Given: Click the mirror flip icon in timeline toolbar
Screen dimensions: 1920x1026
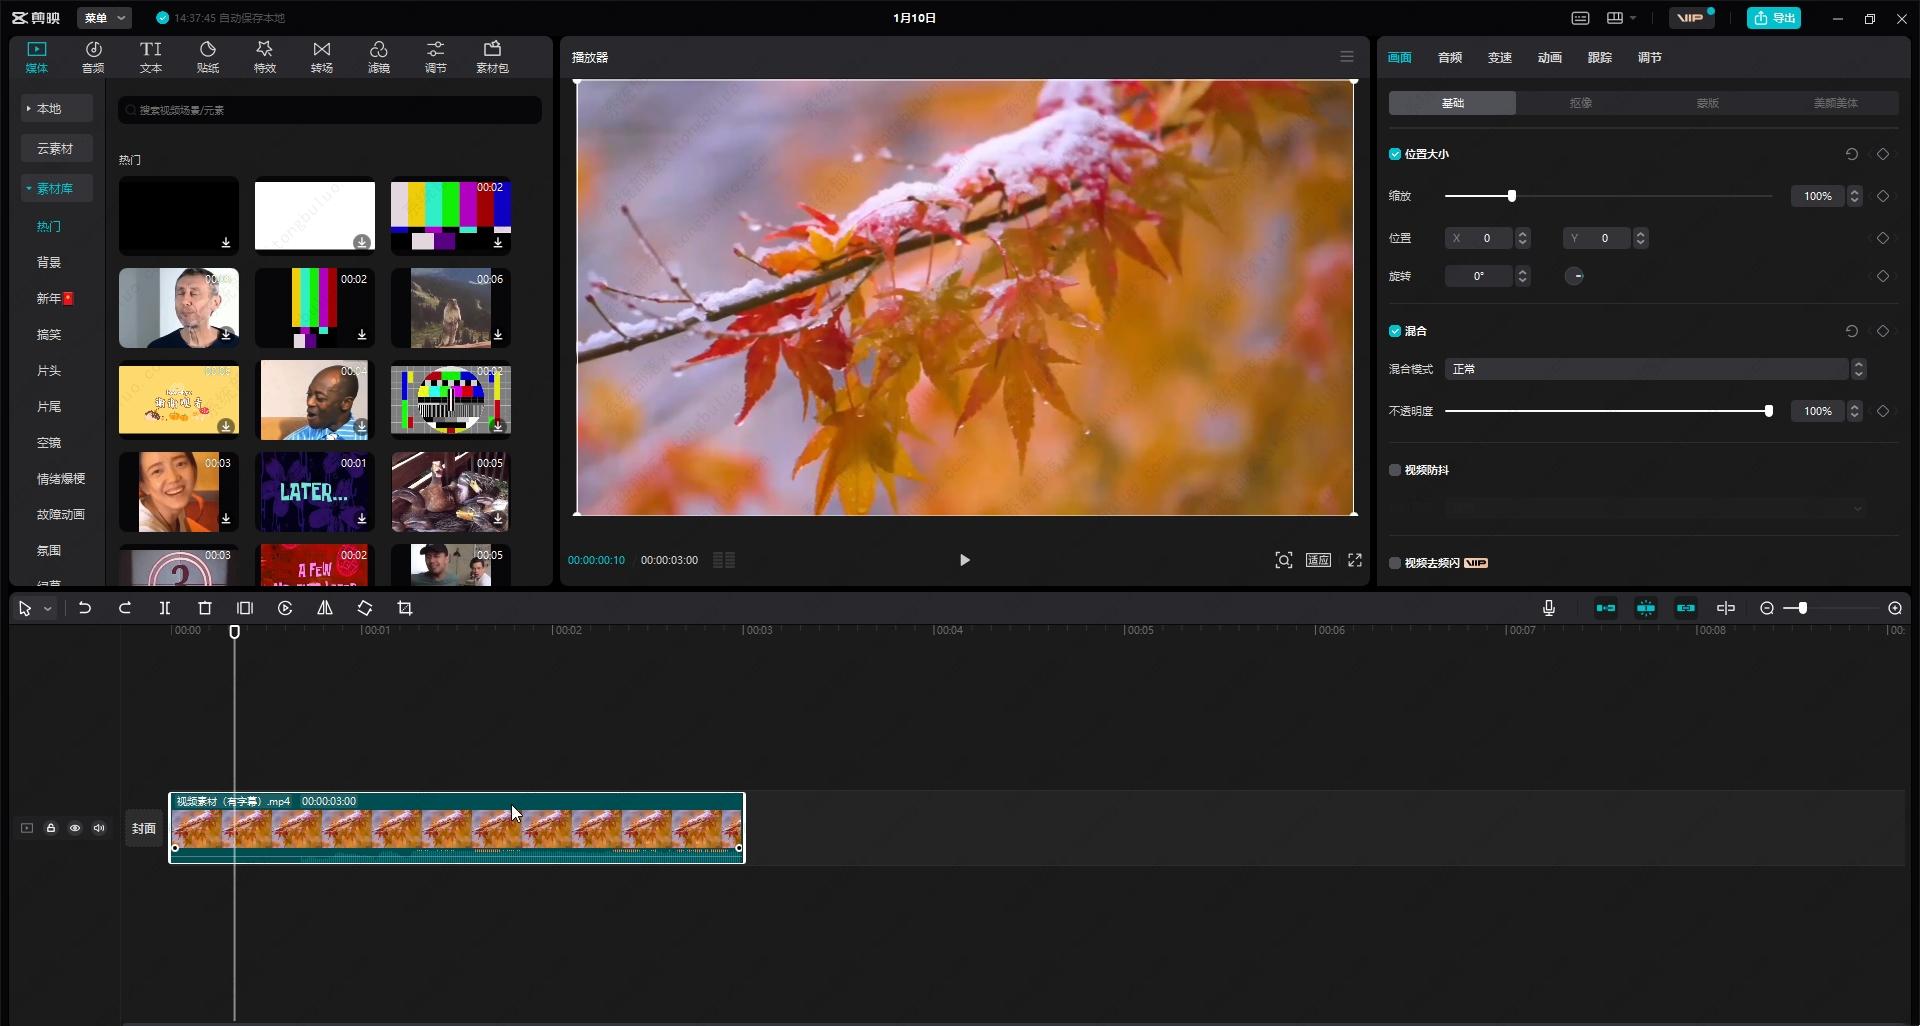Looking at the screenshot, I should [325, 608].
